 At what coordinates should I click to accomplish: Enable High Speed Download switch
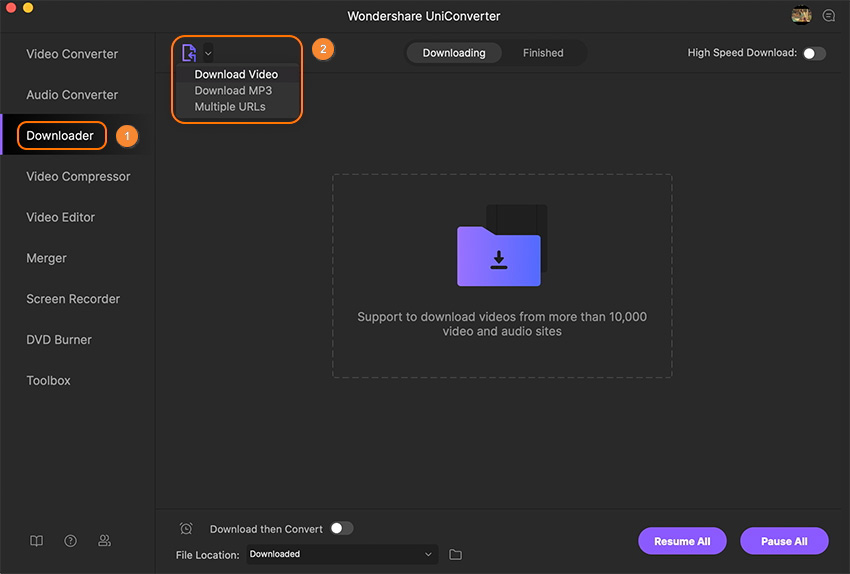[x=814, y=53]
